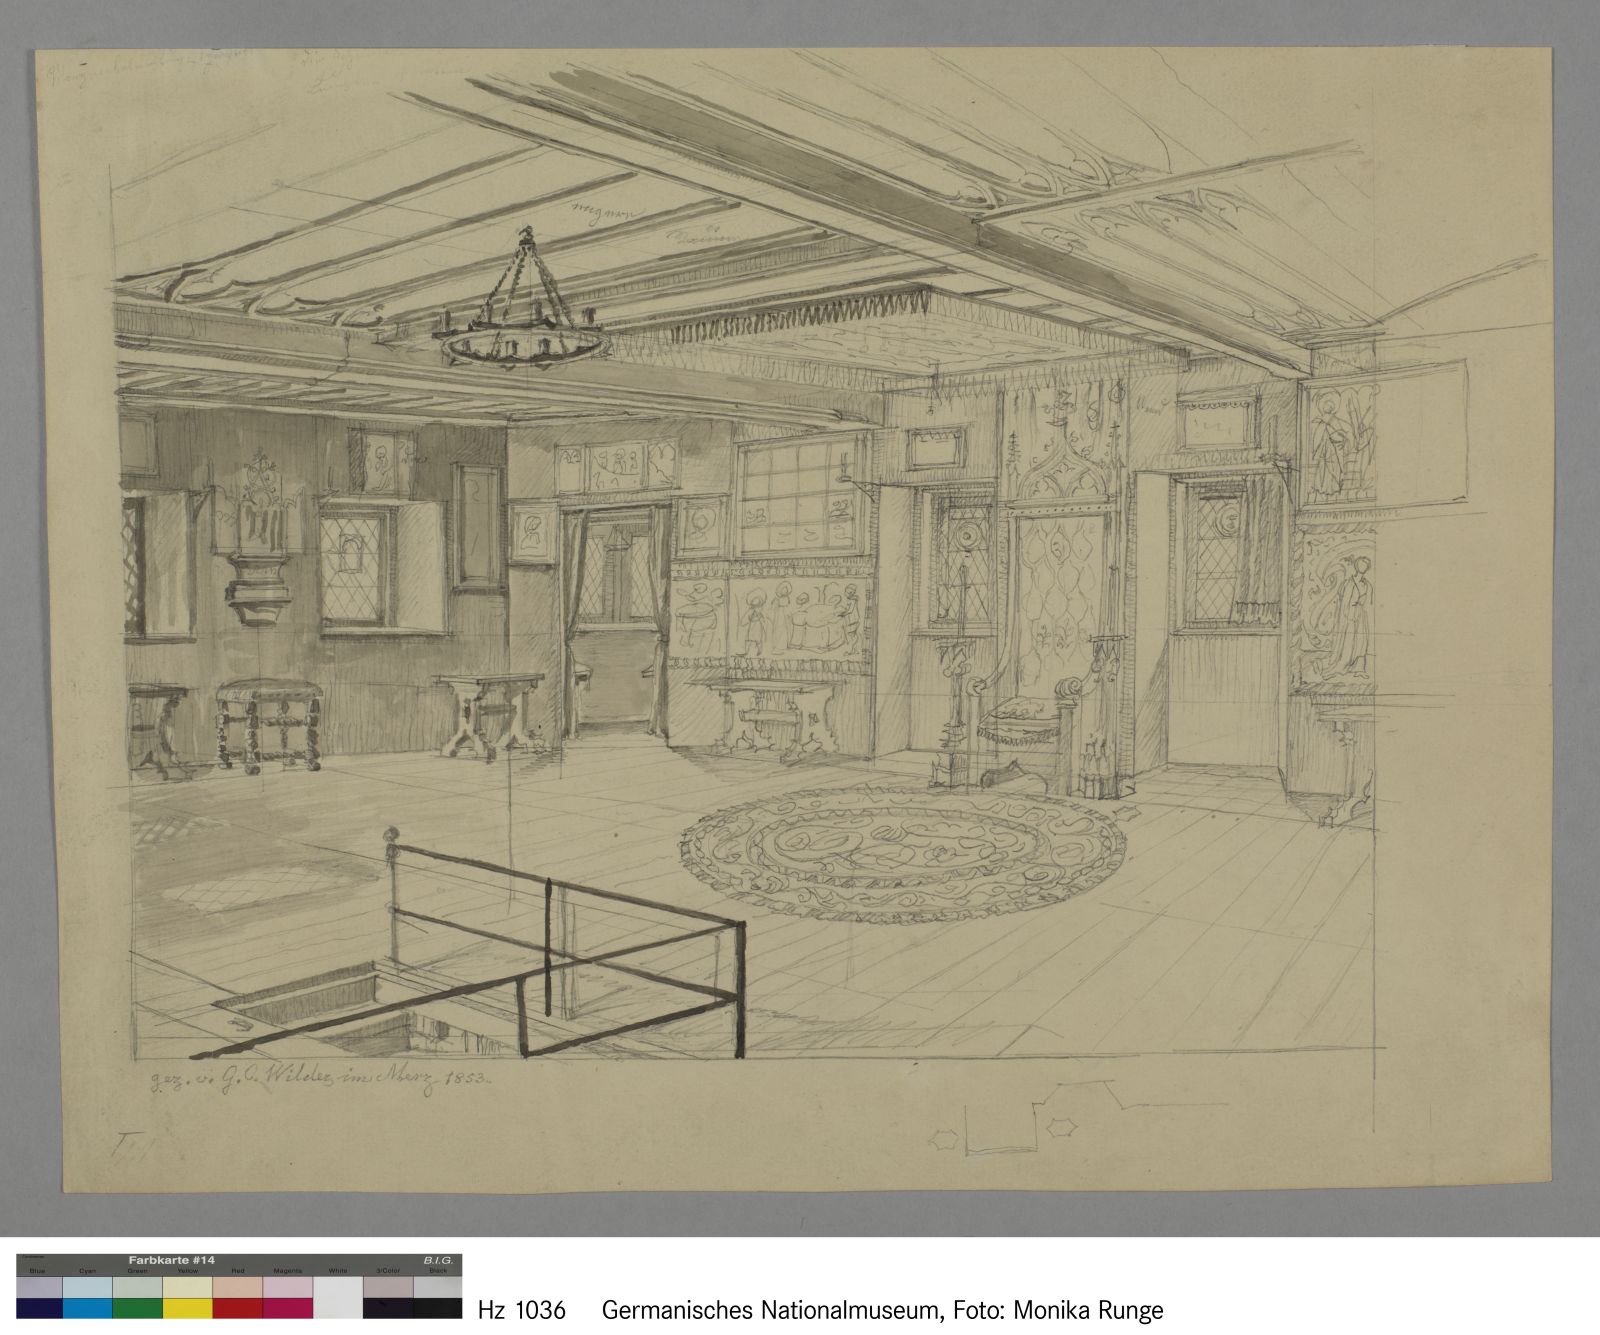
Task: Click the curtained doorway in the center
Action: click(613, 620)
